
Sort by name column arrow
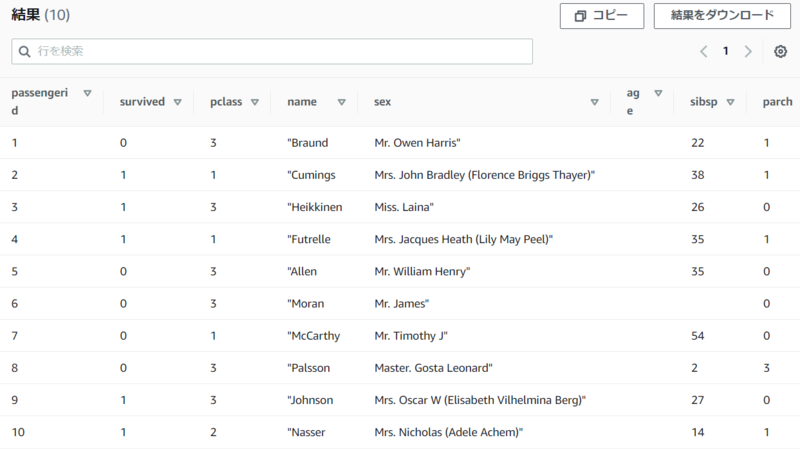(341, 102)
